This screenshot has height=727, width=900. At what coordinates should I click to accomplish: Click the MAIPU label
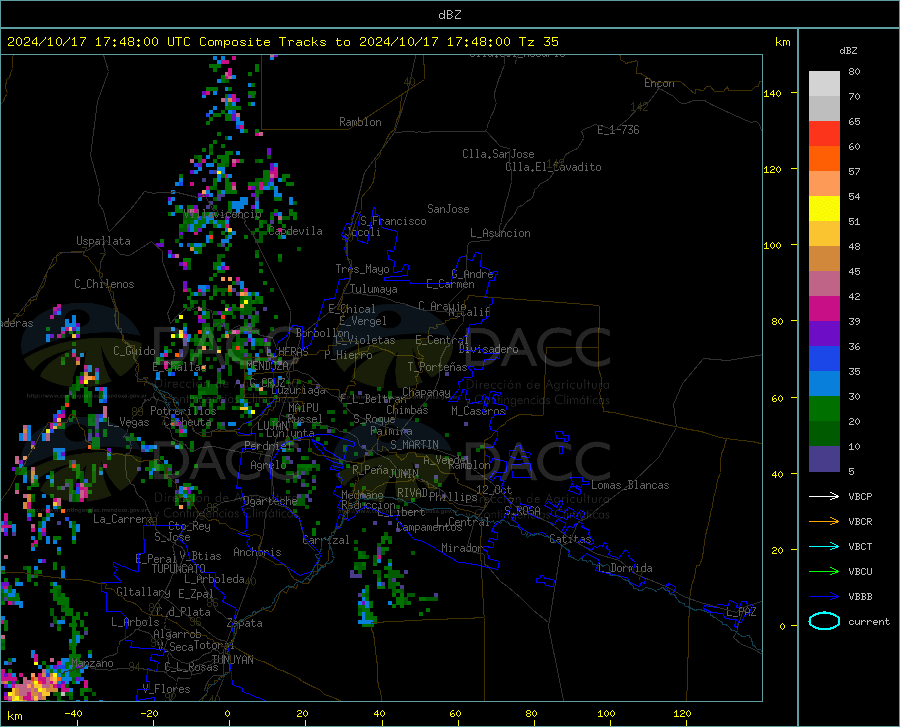pos(303,407)
